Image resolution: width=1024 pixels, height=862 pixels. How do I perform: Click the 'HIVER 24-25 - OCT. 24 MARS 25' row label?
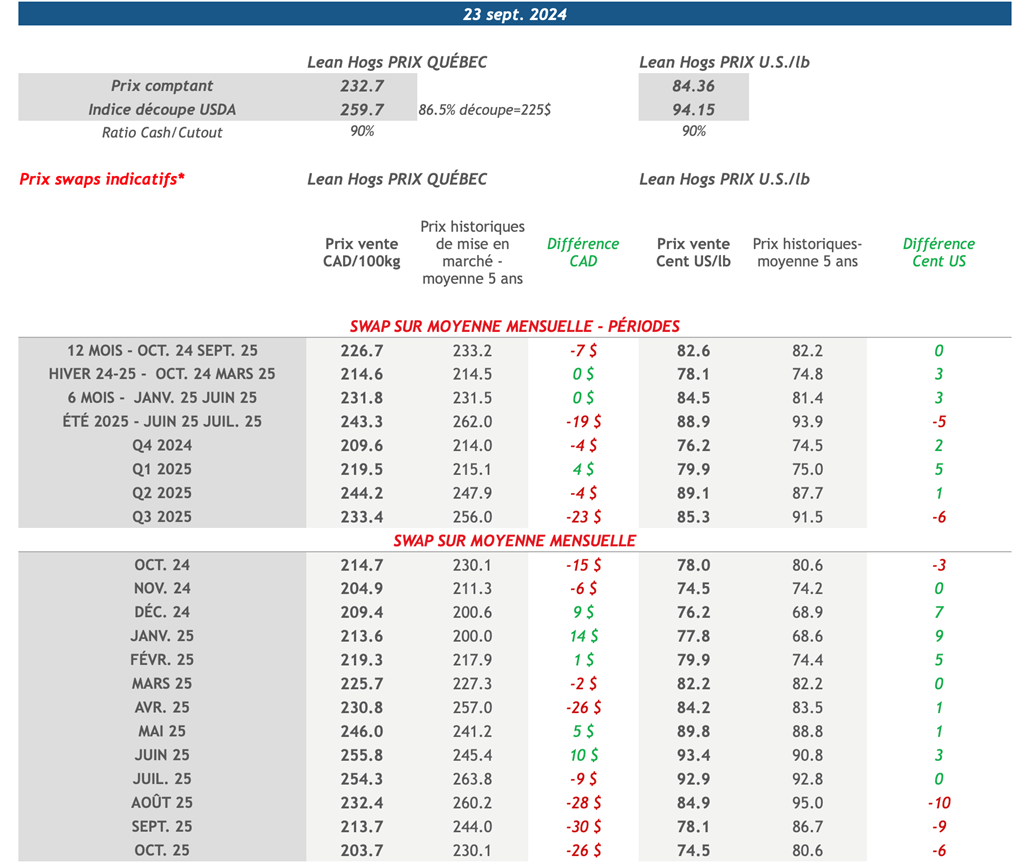[162, 374]
